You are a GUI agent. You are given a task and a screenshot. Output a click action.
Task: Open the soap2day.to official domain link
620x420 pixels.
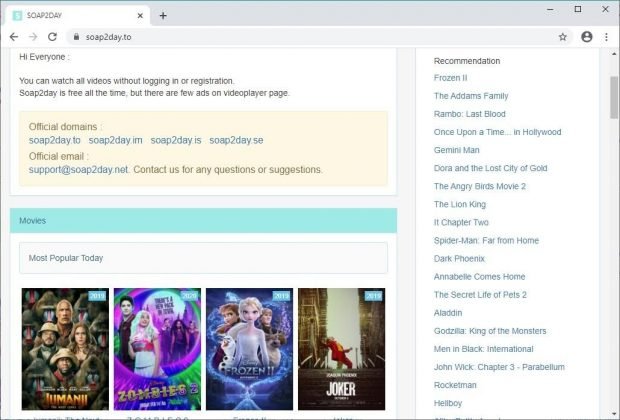55,140
